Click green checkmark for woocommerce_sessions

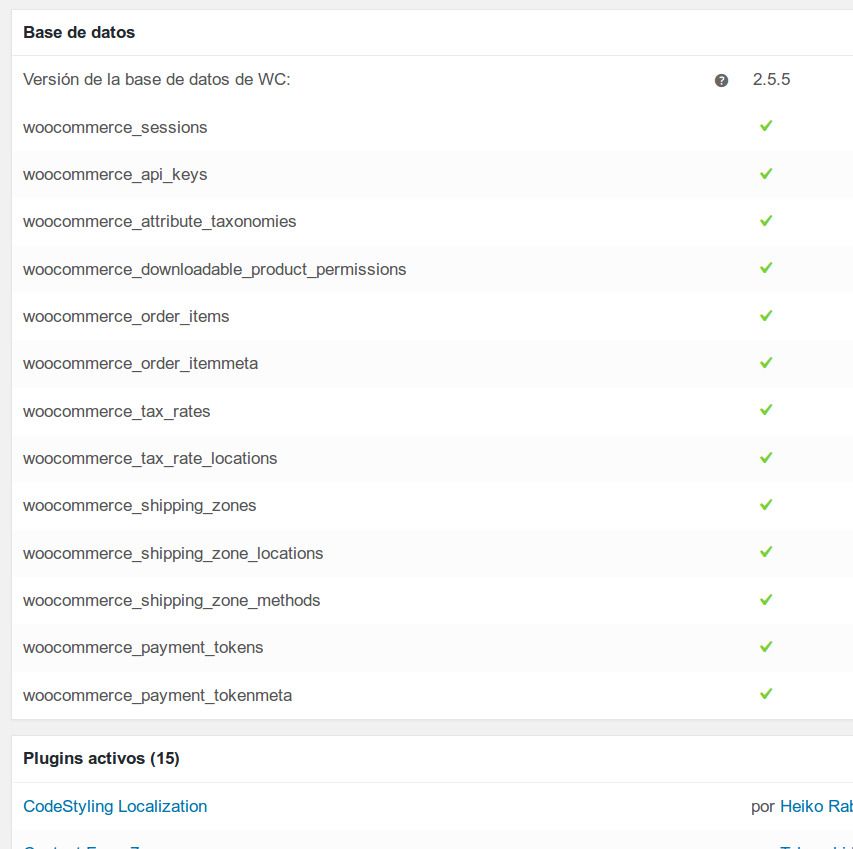[766, 126]
